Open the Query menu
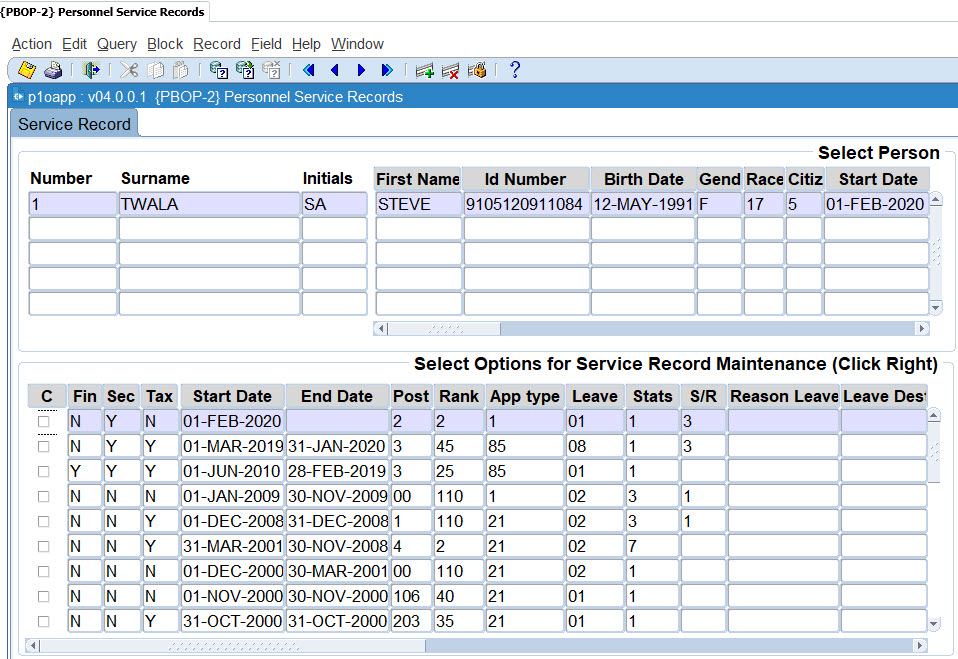This screenshot has height=659, width=958. pos(117,44)
